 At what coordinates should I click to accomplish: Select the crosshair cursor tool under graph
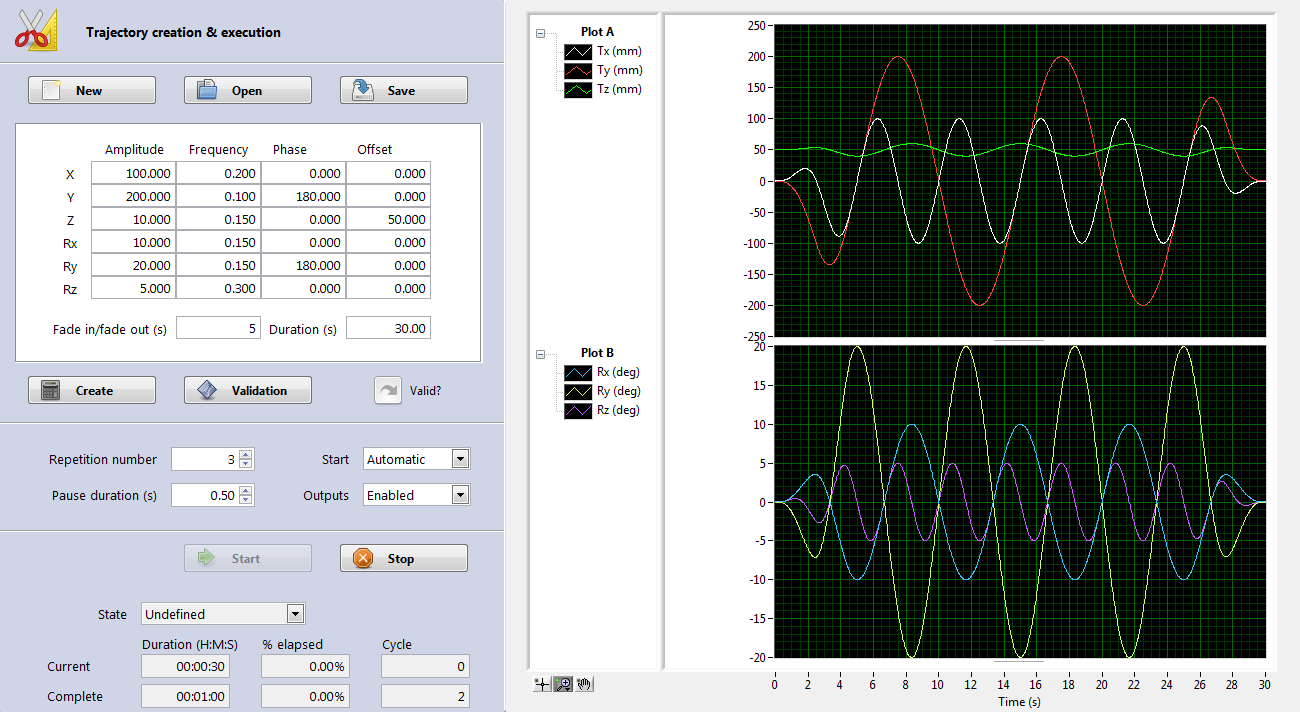coord(542,684)
